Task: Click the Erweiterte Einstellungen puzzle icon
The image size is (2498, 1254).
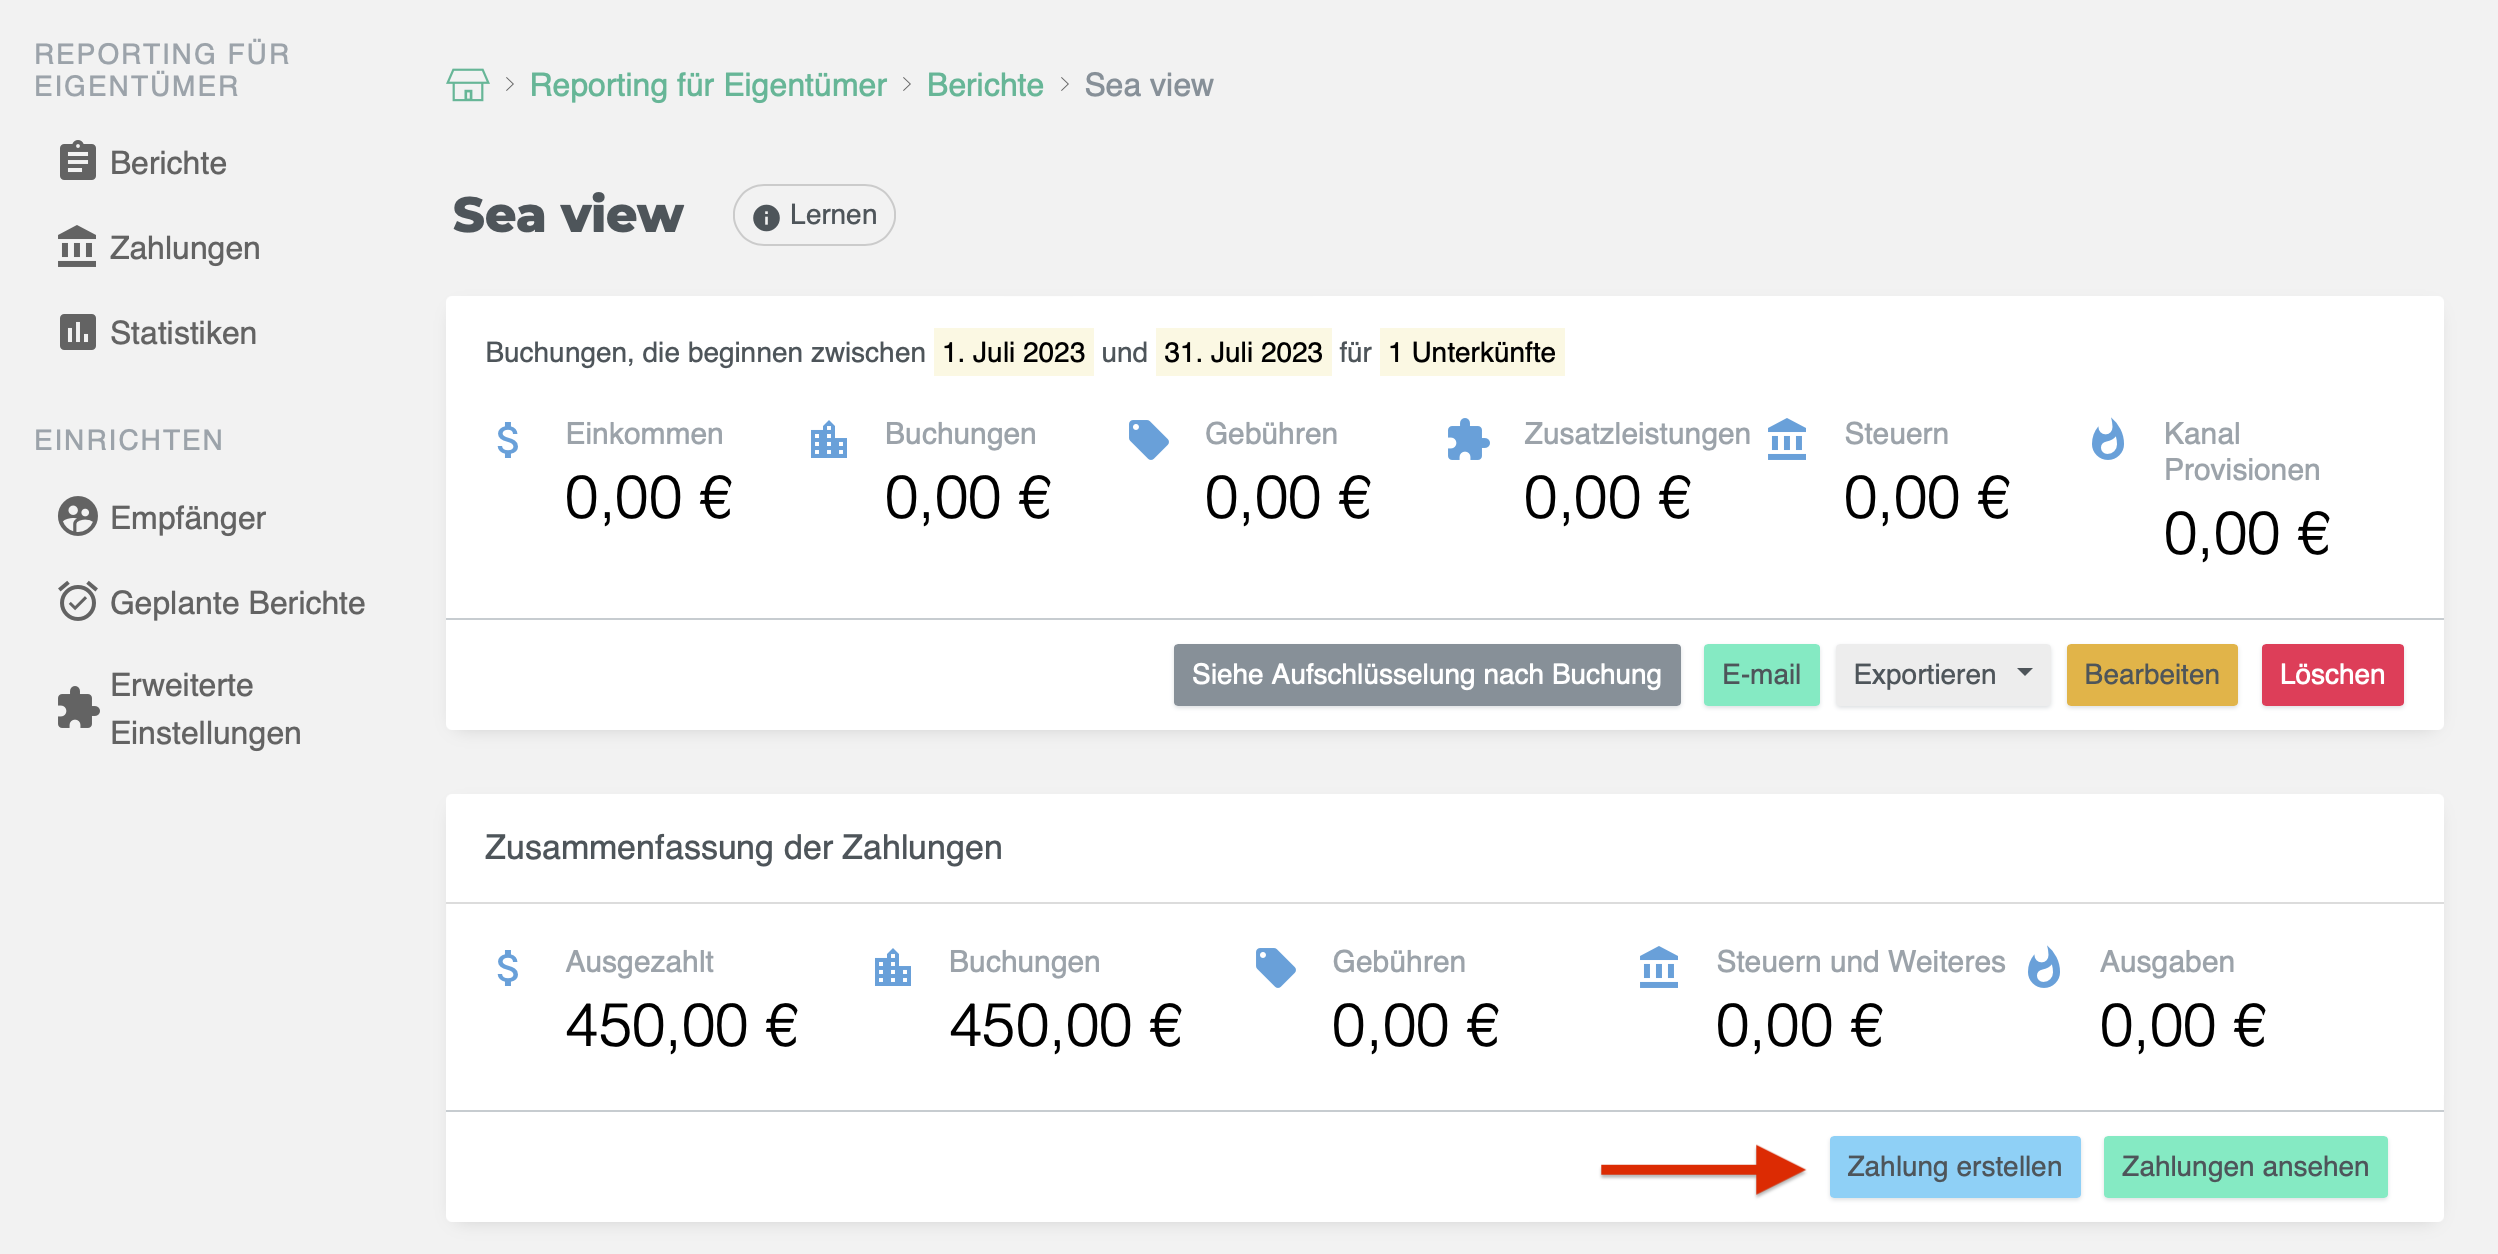Action: [x=77, y=708]
